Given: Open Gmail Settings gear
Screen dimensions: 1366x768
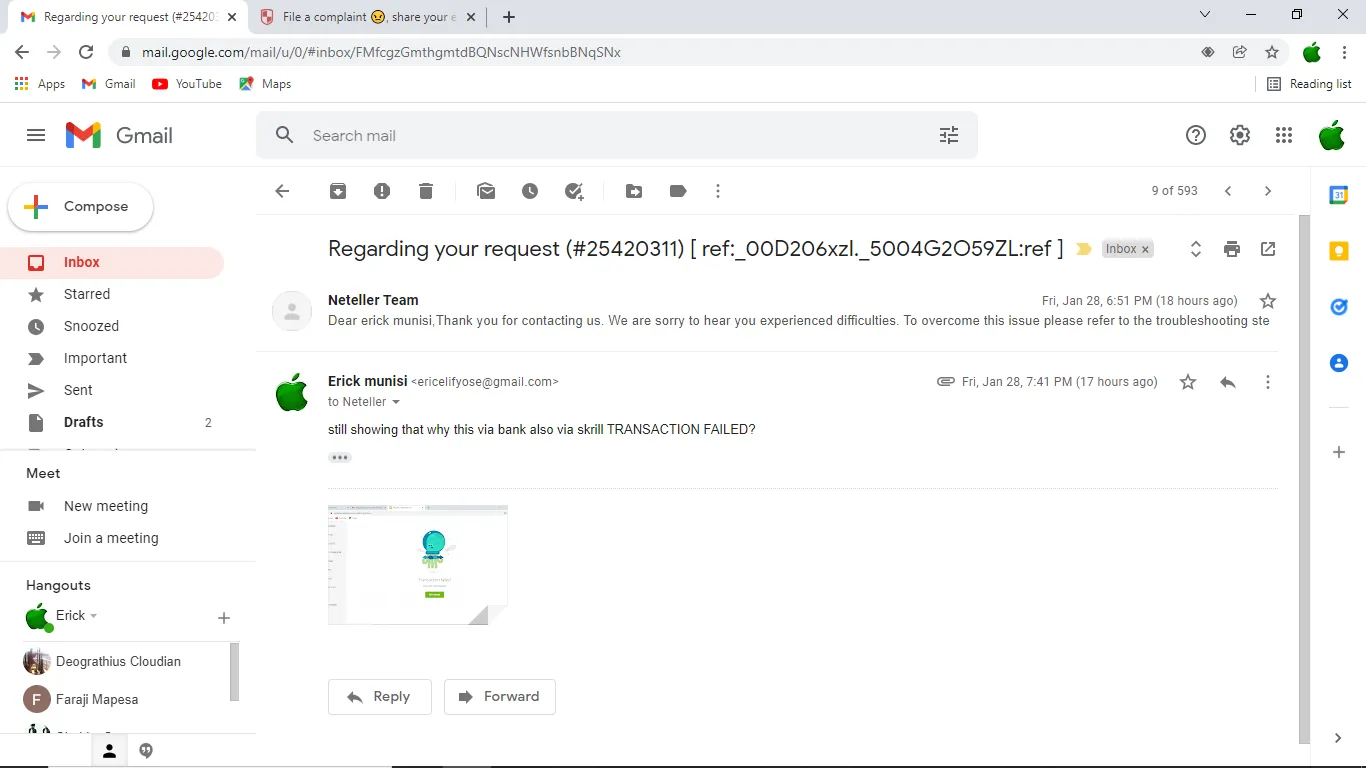Looking at the screenshot, I should [x=1240, y=135].
